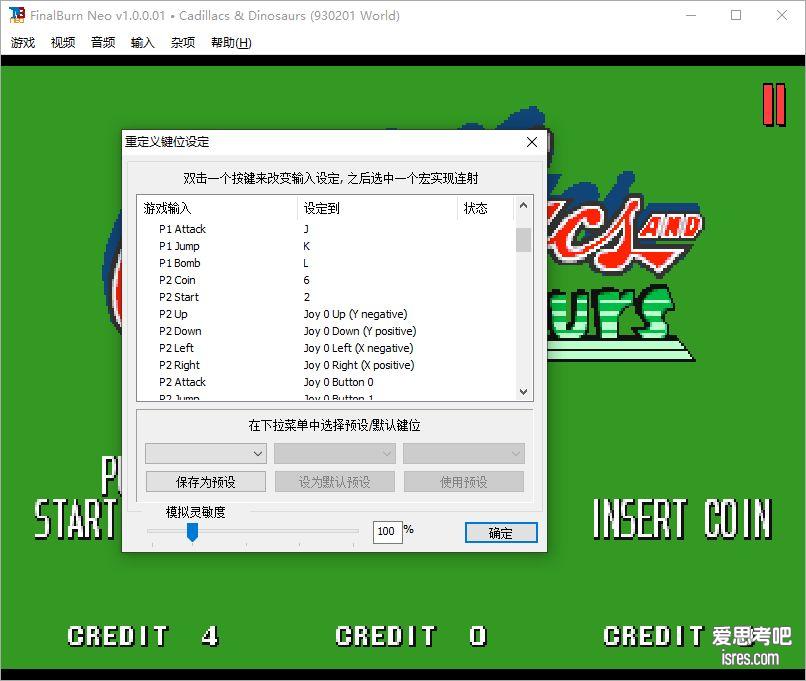Screen dimensions: 806x681
Task: Click the list scrollbar up arrow
Action: (523, 206)
